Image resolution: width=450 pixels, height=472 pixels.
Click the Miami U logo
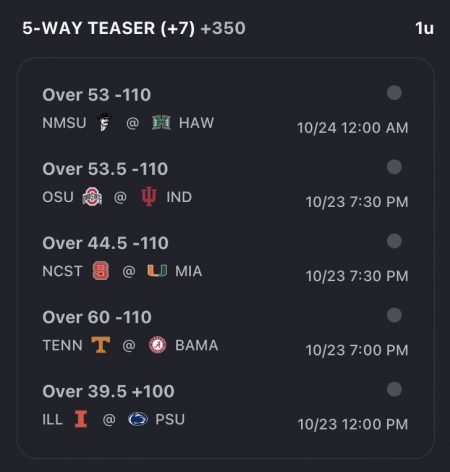157,271
